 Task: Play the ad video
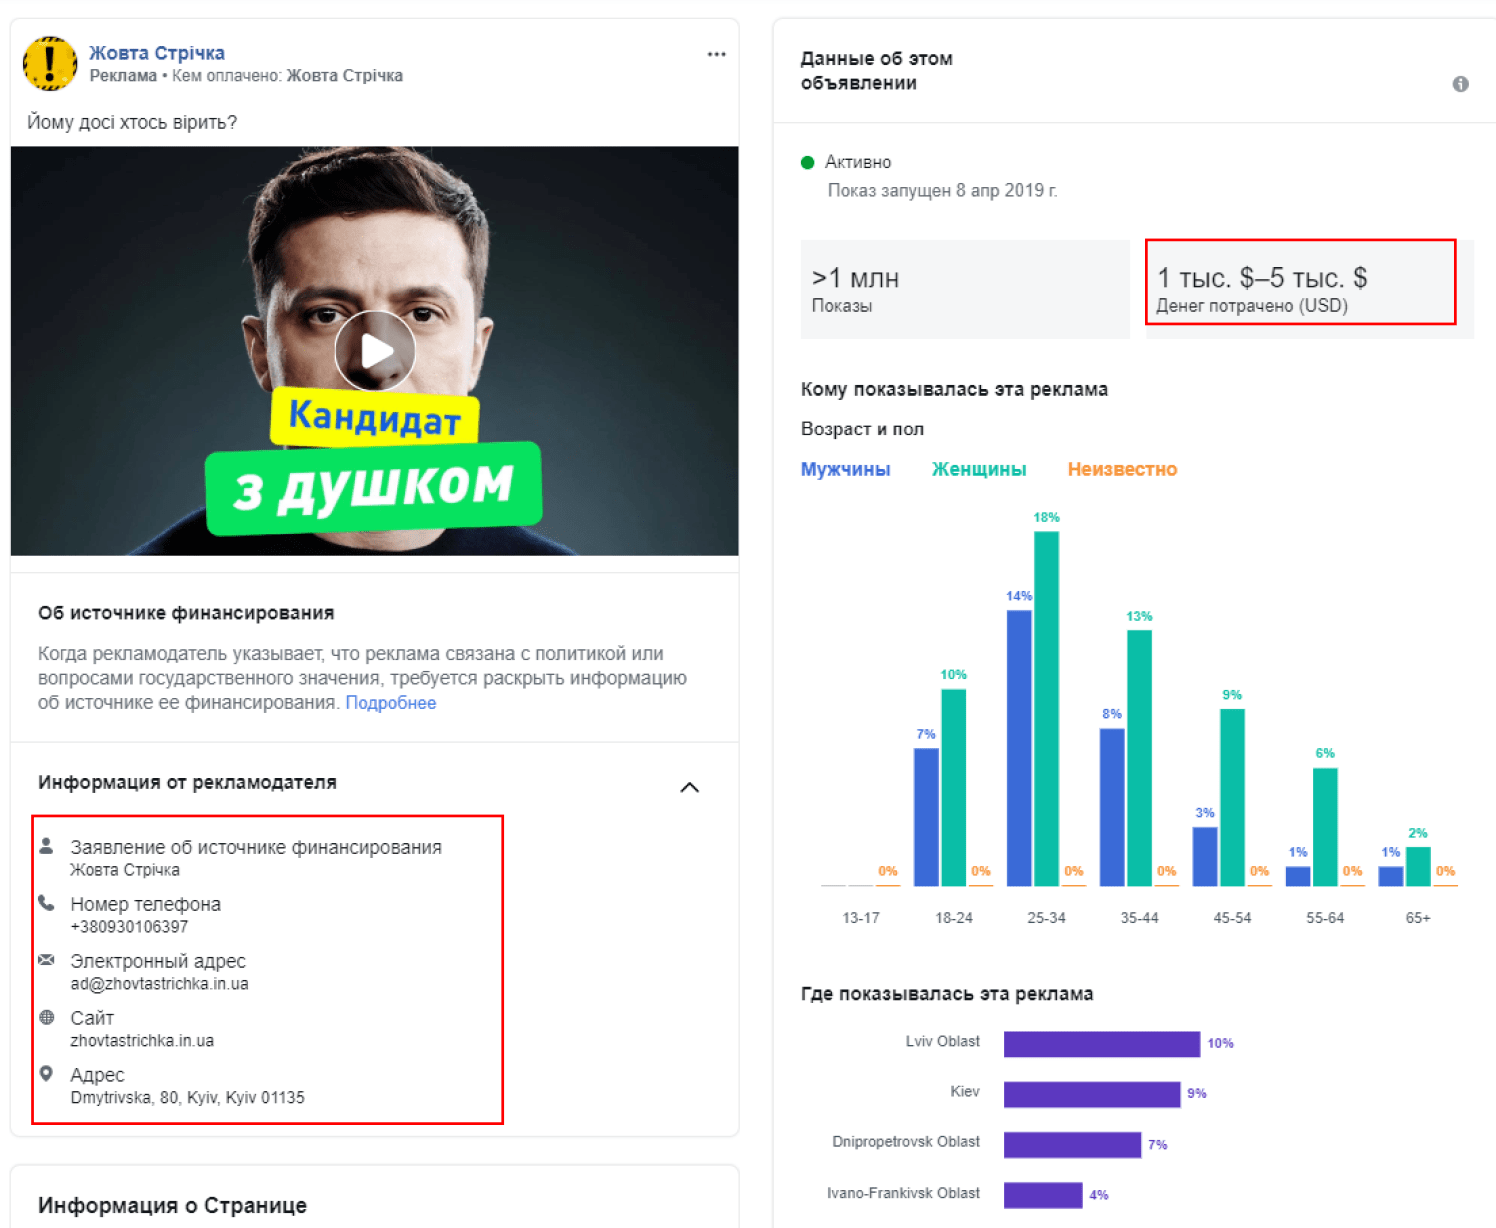[x=375, y=351]
